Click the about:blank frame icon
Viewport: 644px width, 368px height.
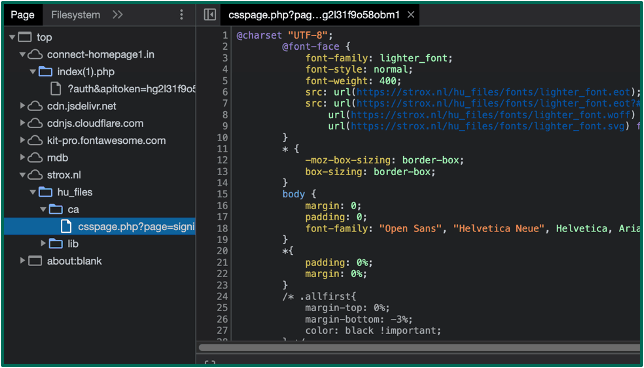pyautogui.click(x=35, y=261)
